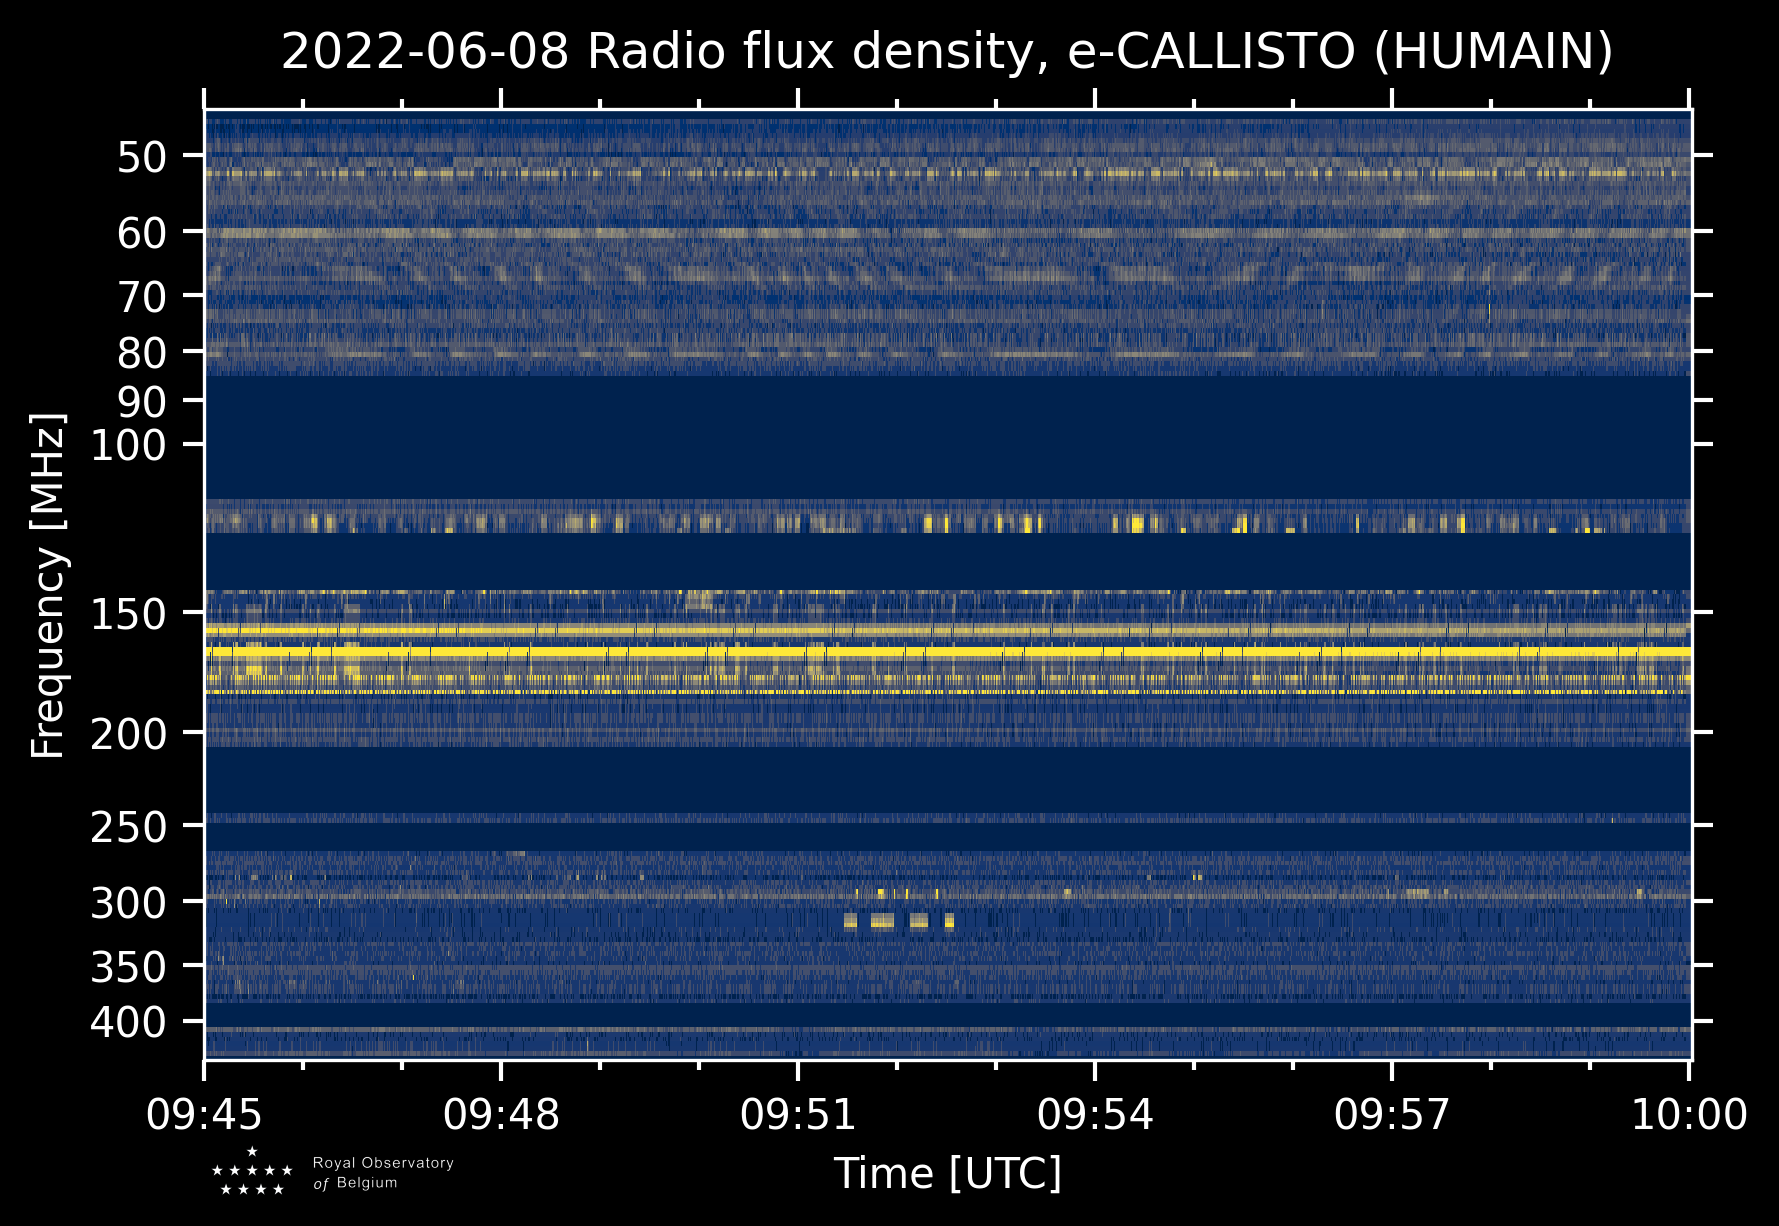Screen dimensions: 1779x1226
Task: Click the yellow dashed burst near 320 MHz
Action: (x=899, y=921)
